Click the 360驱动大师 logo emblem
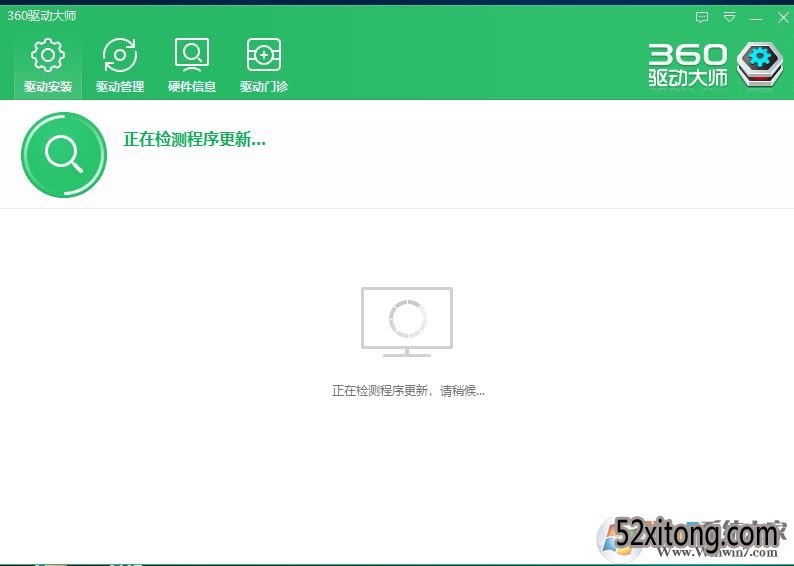Screen dimensions: 794x566 click(760, 64)
